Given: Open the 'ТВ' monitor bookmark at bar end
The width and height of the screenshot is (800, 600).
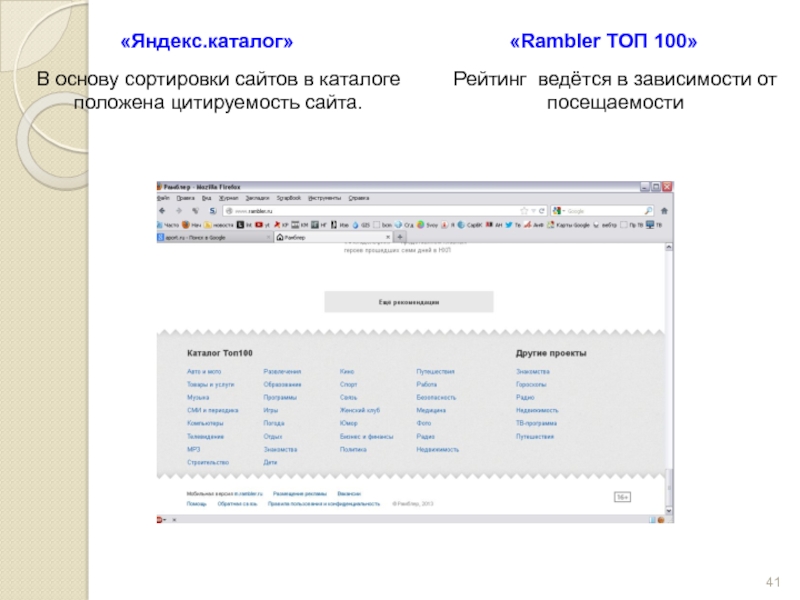Looking at the screenshot, I should point(654,224).
